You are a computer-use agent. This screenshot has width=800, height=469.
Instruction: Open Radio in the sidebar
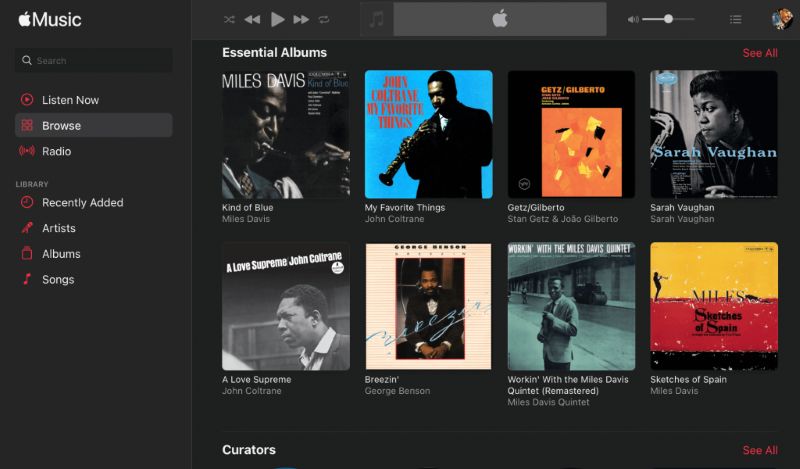(x=93, y=151)
